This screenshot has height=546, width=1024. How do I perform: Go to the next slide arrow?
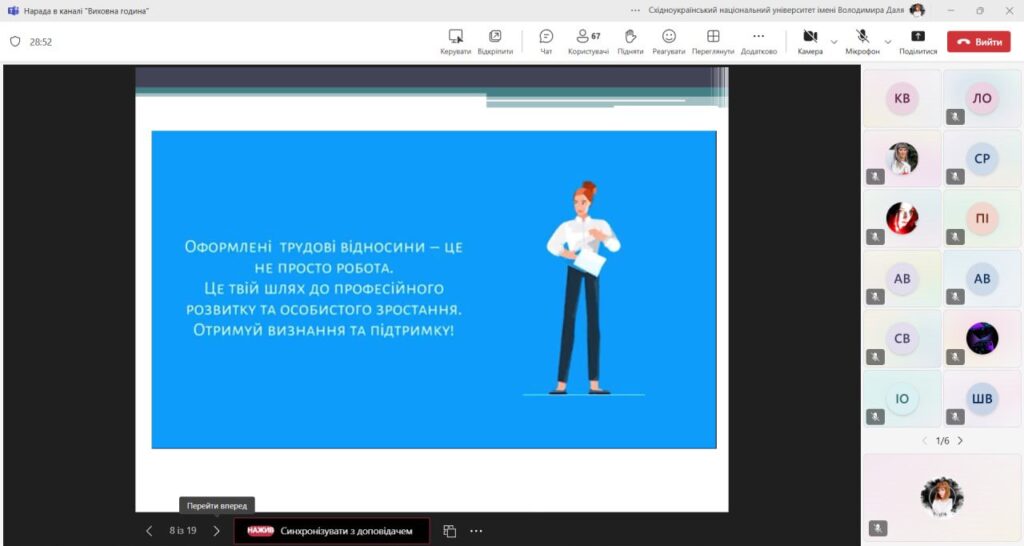coord(216,531)
